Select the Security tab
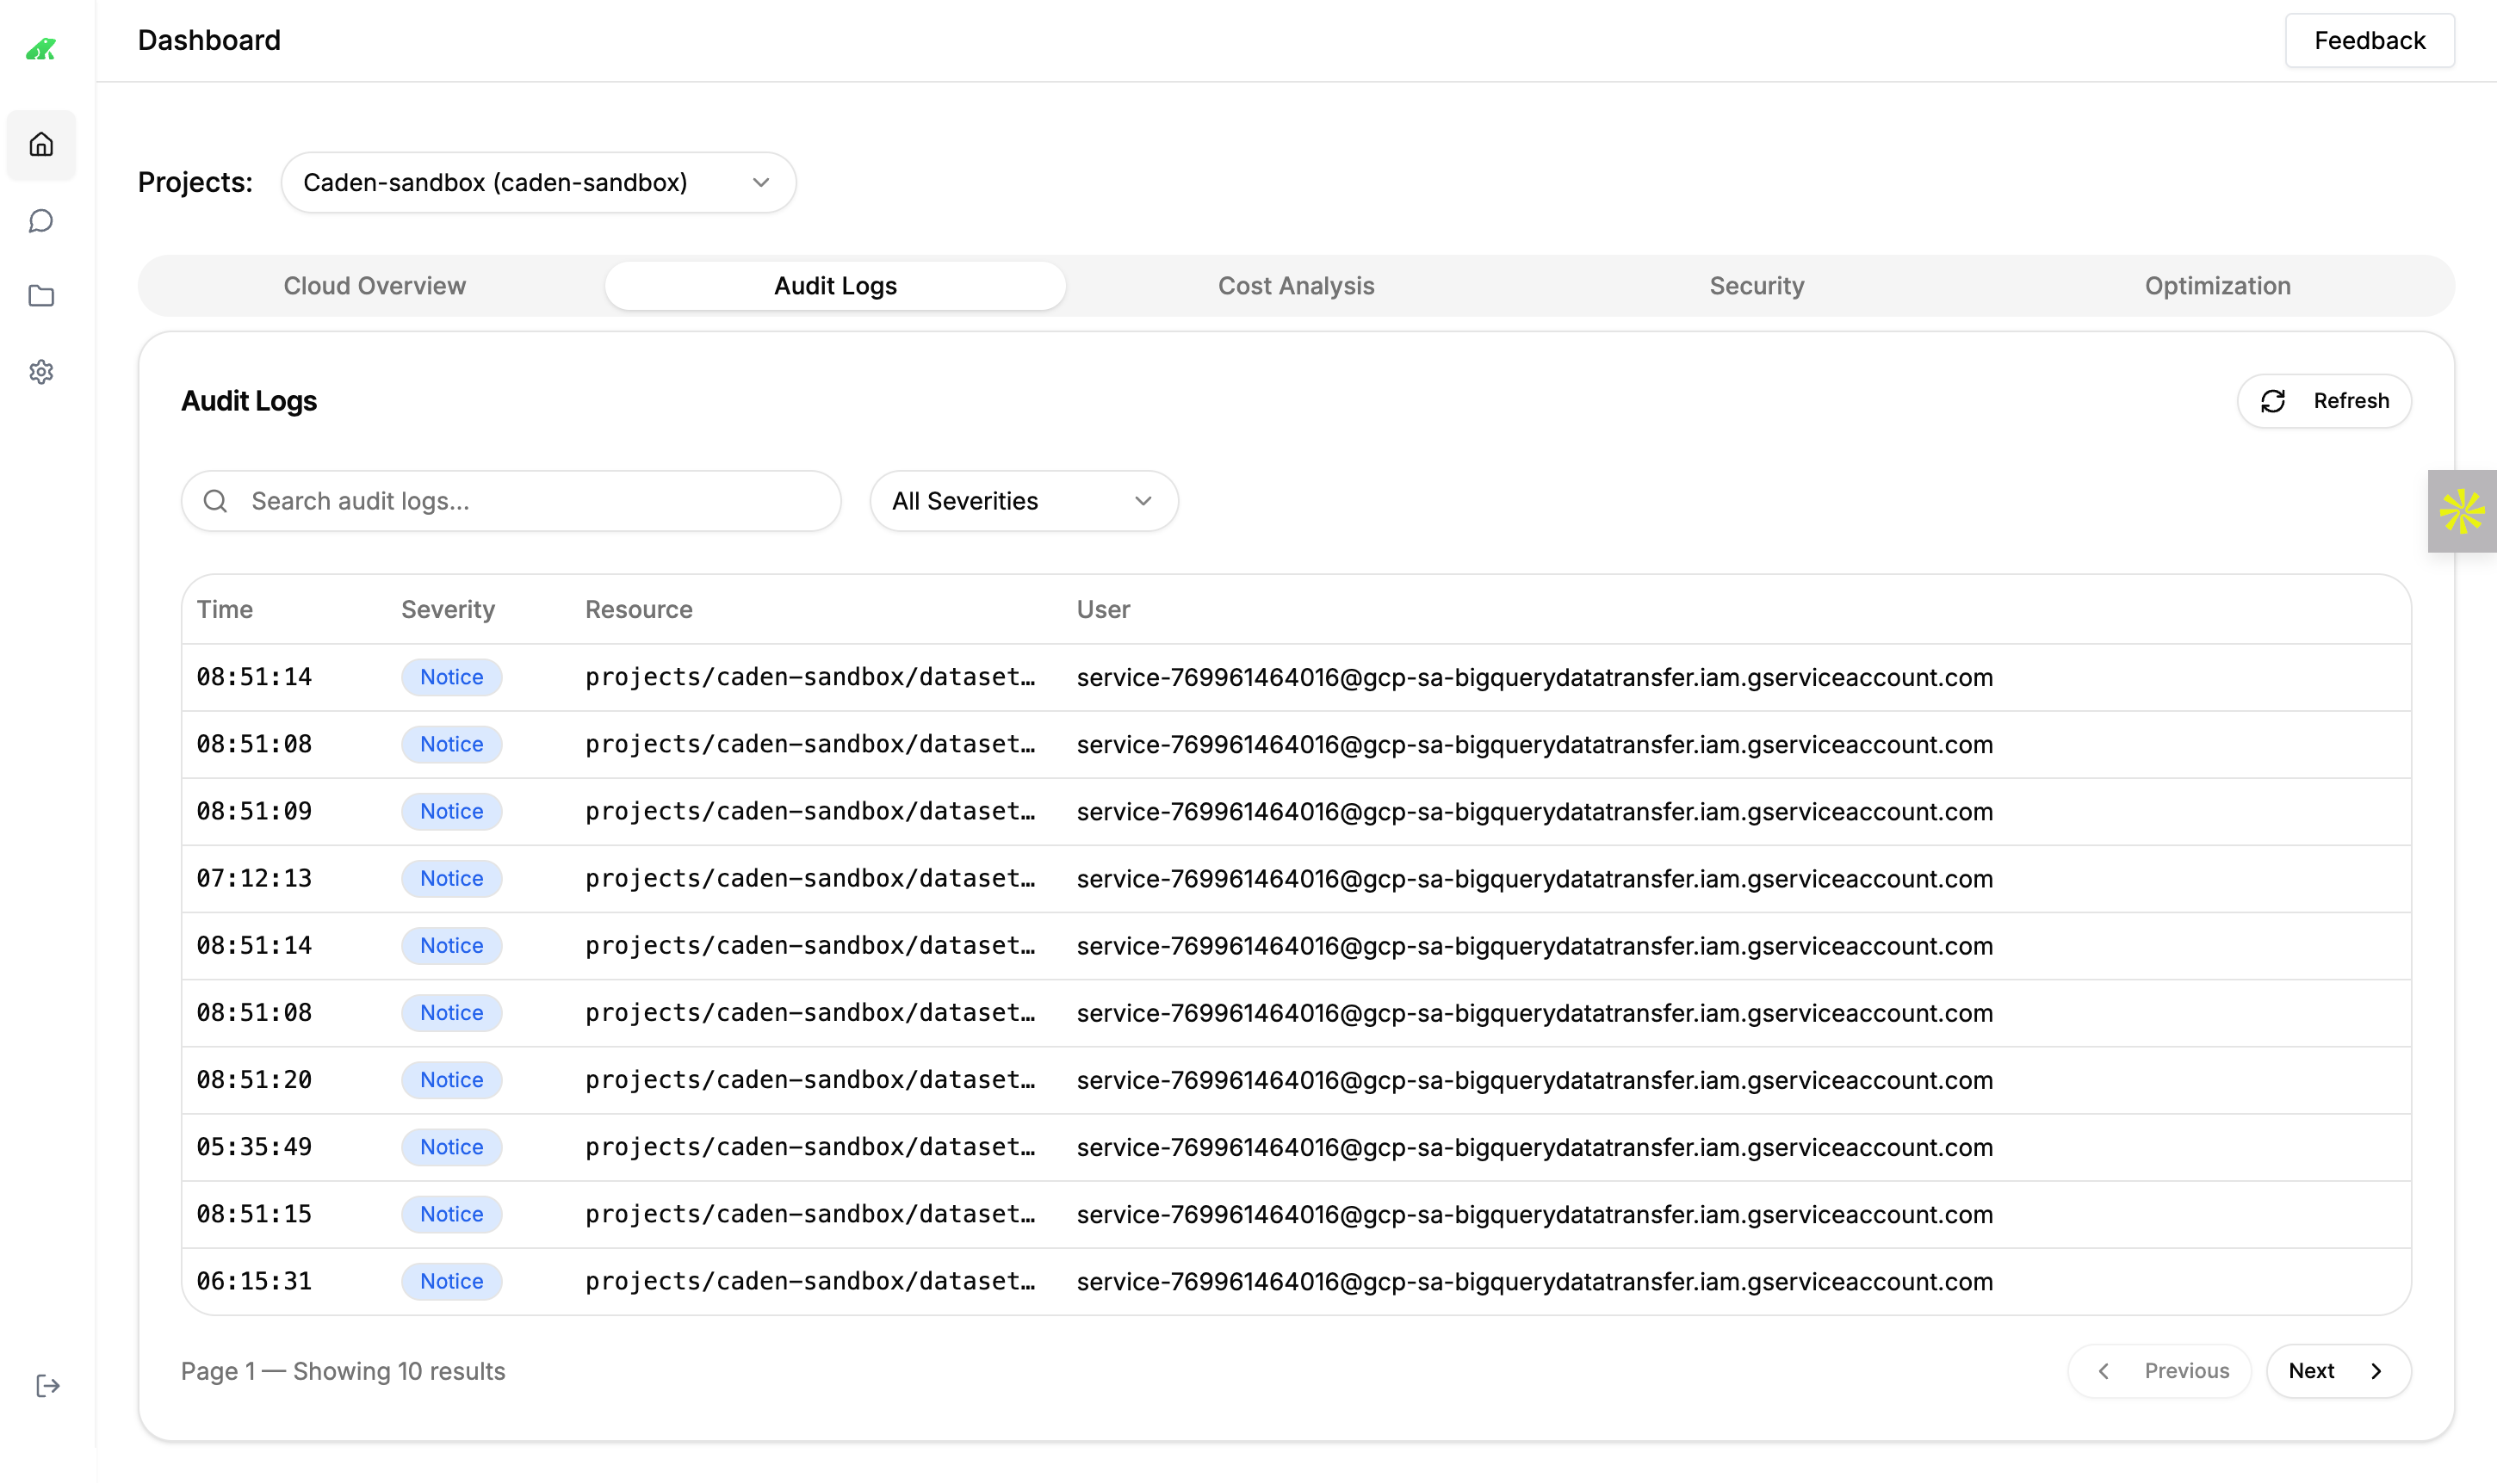 coord(1755,285)
